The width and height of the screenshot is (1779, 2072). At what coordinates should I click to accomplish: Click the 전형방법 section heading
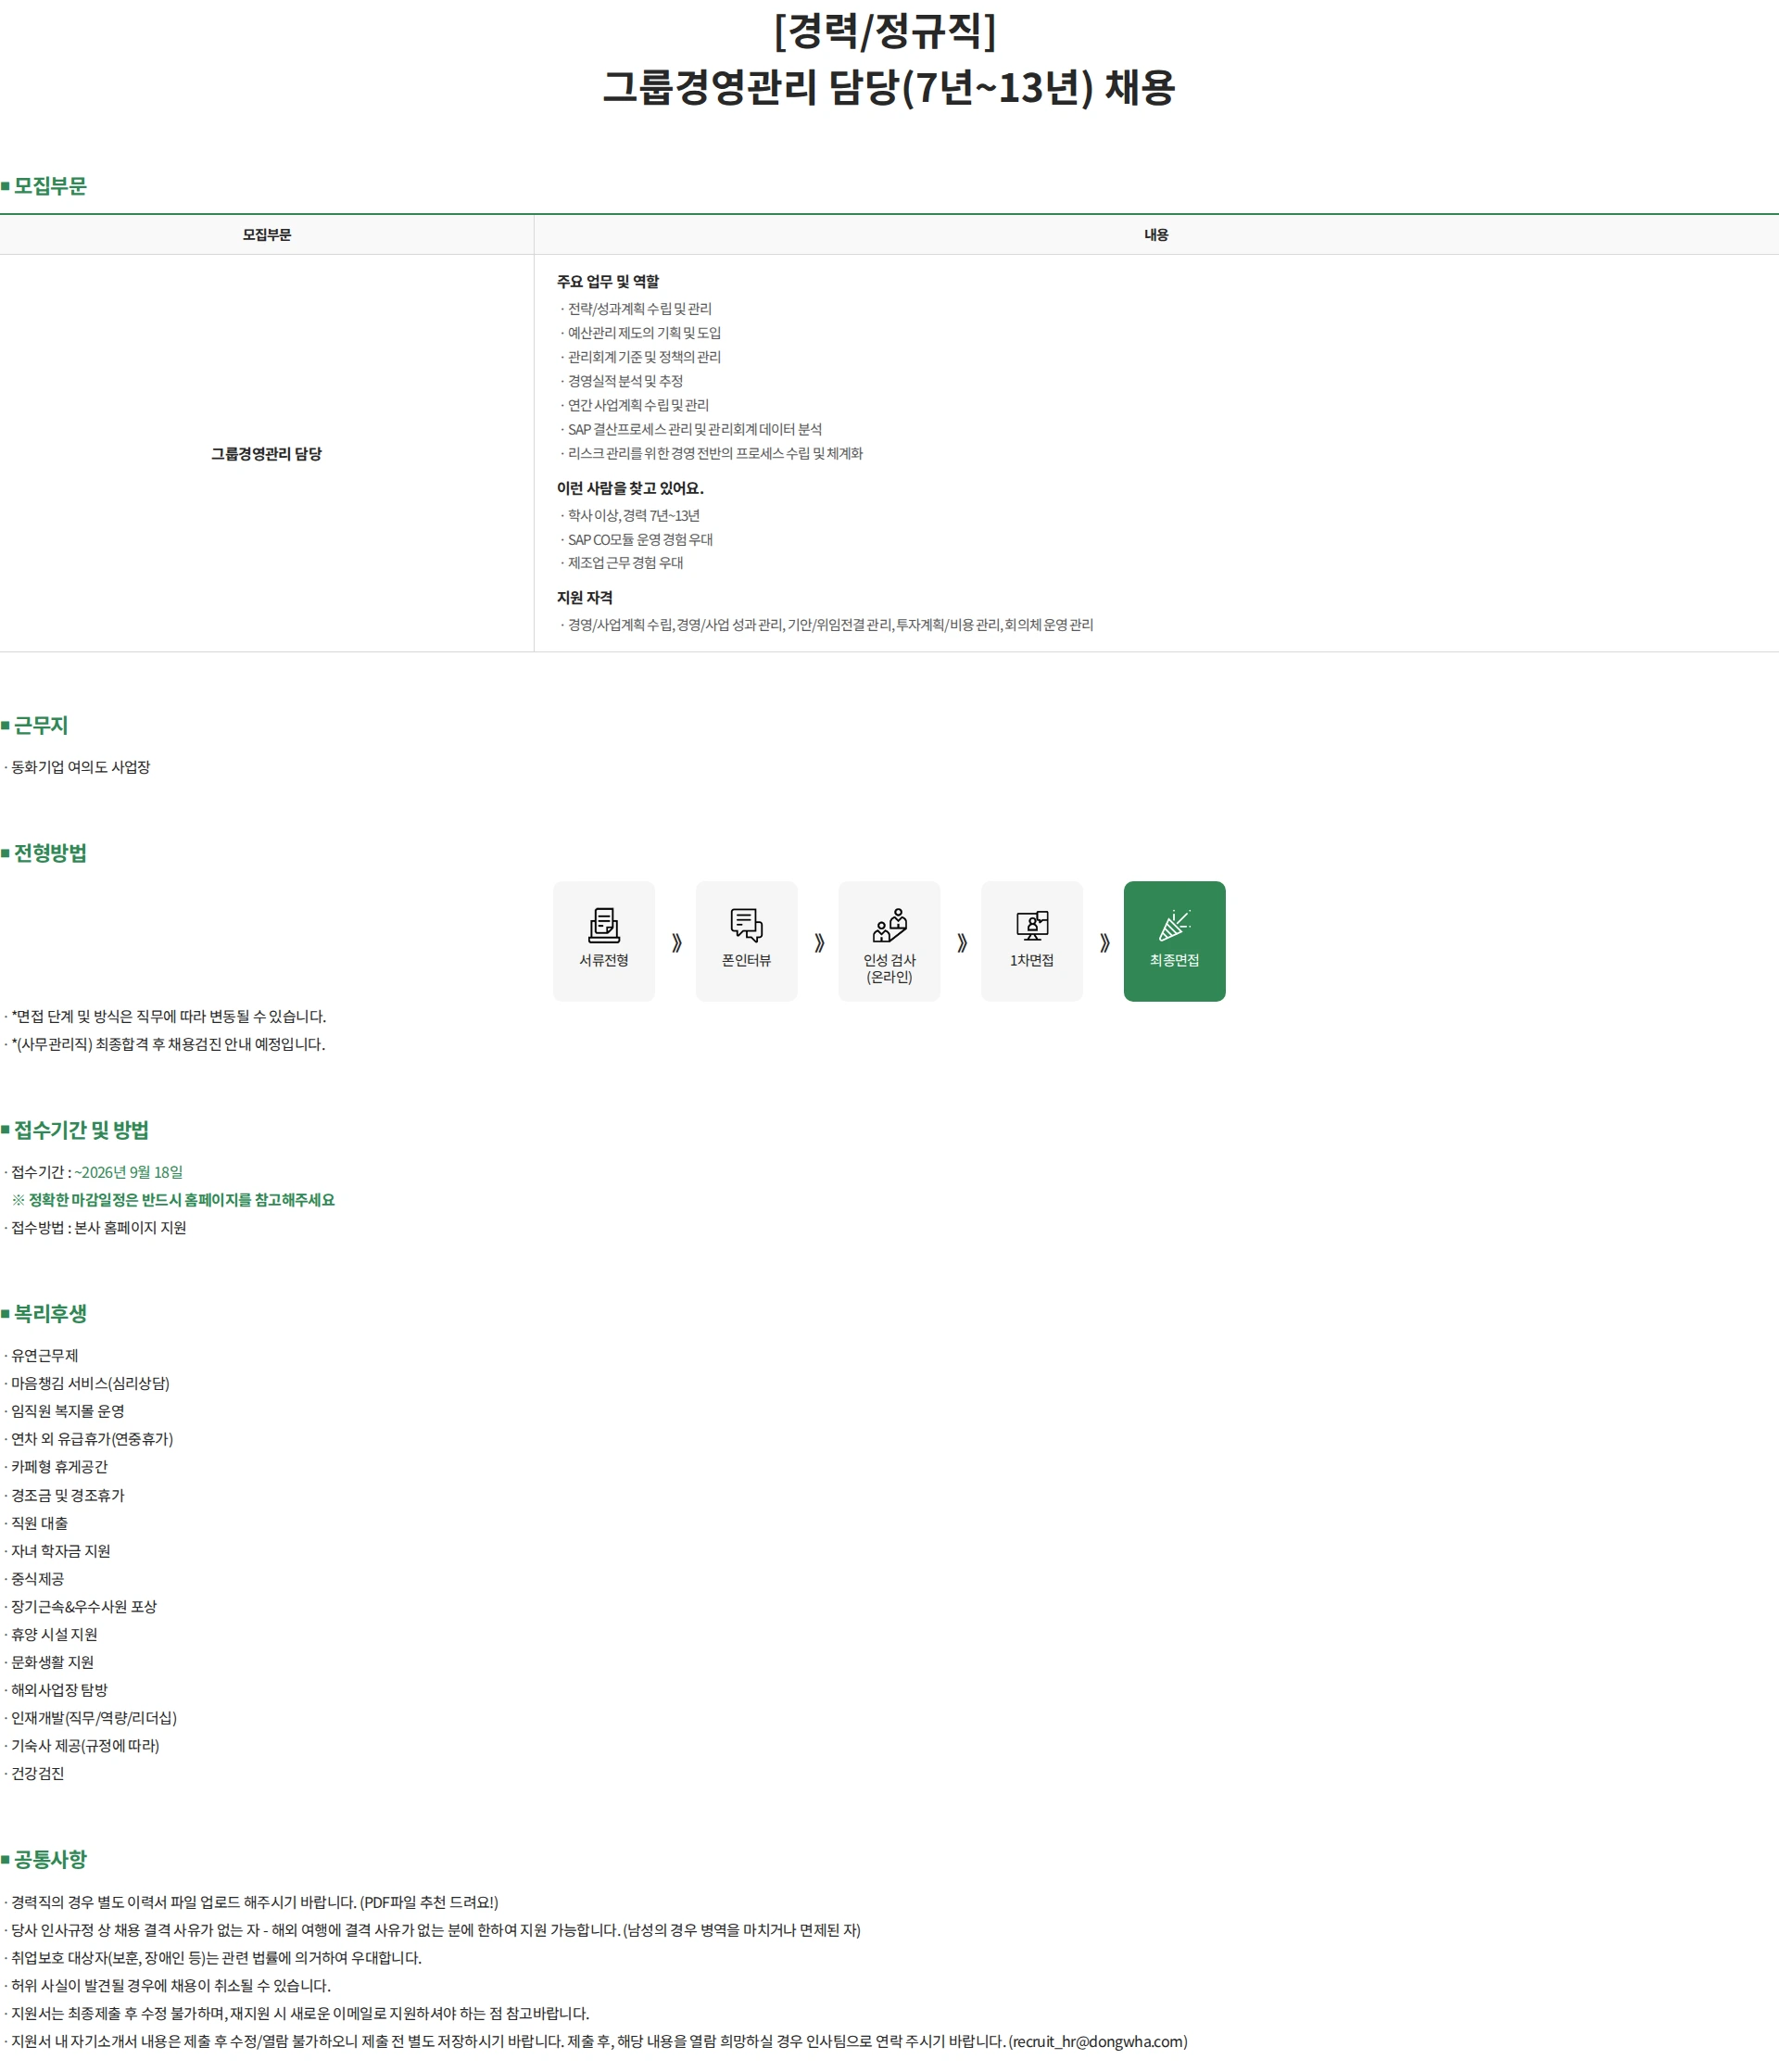(x=50, y=853)
